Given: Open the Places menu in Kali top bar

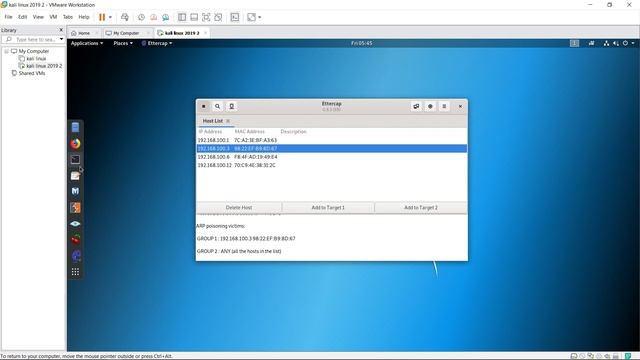Looking at the screenshot, I should coord(123,43).
